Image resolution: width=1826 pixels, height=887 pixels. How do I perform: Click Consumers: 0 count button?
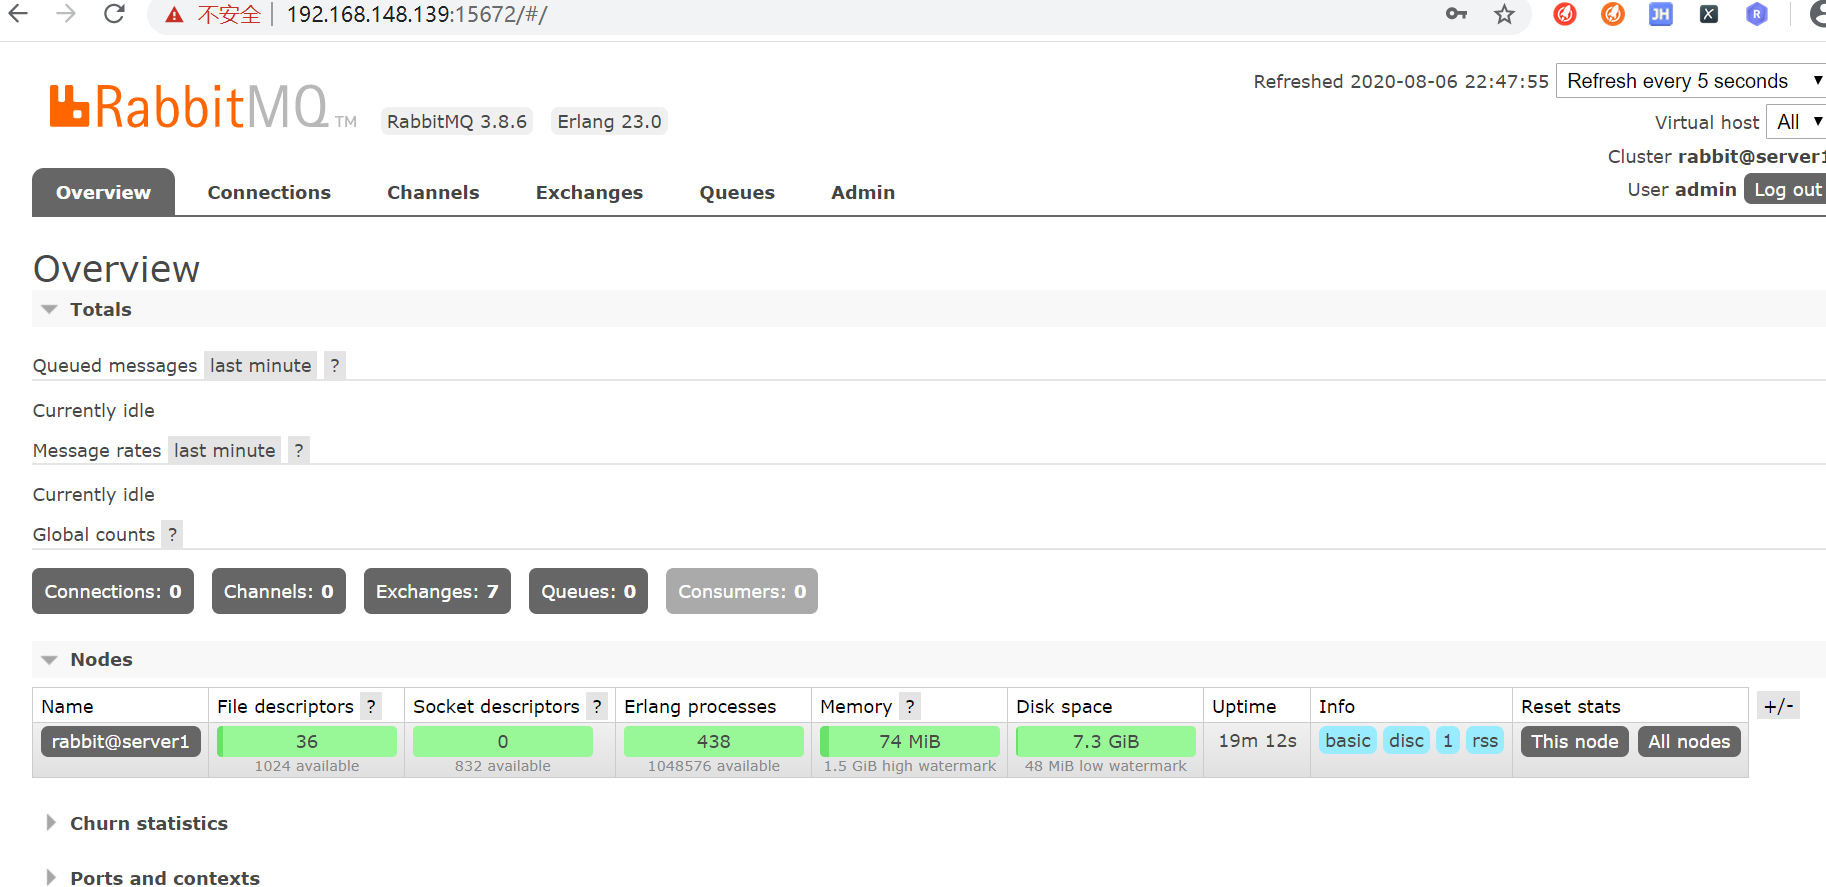pos(742,591)
